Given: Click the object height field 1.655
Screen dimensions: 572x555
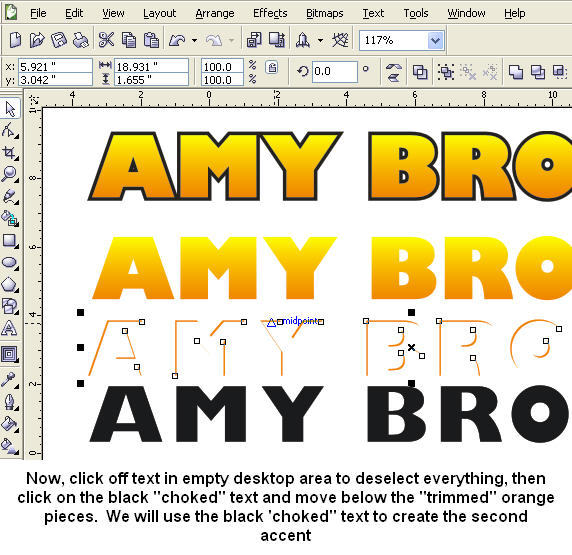Looking at the screenshot, I should tap(151, 79).
